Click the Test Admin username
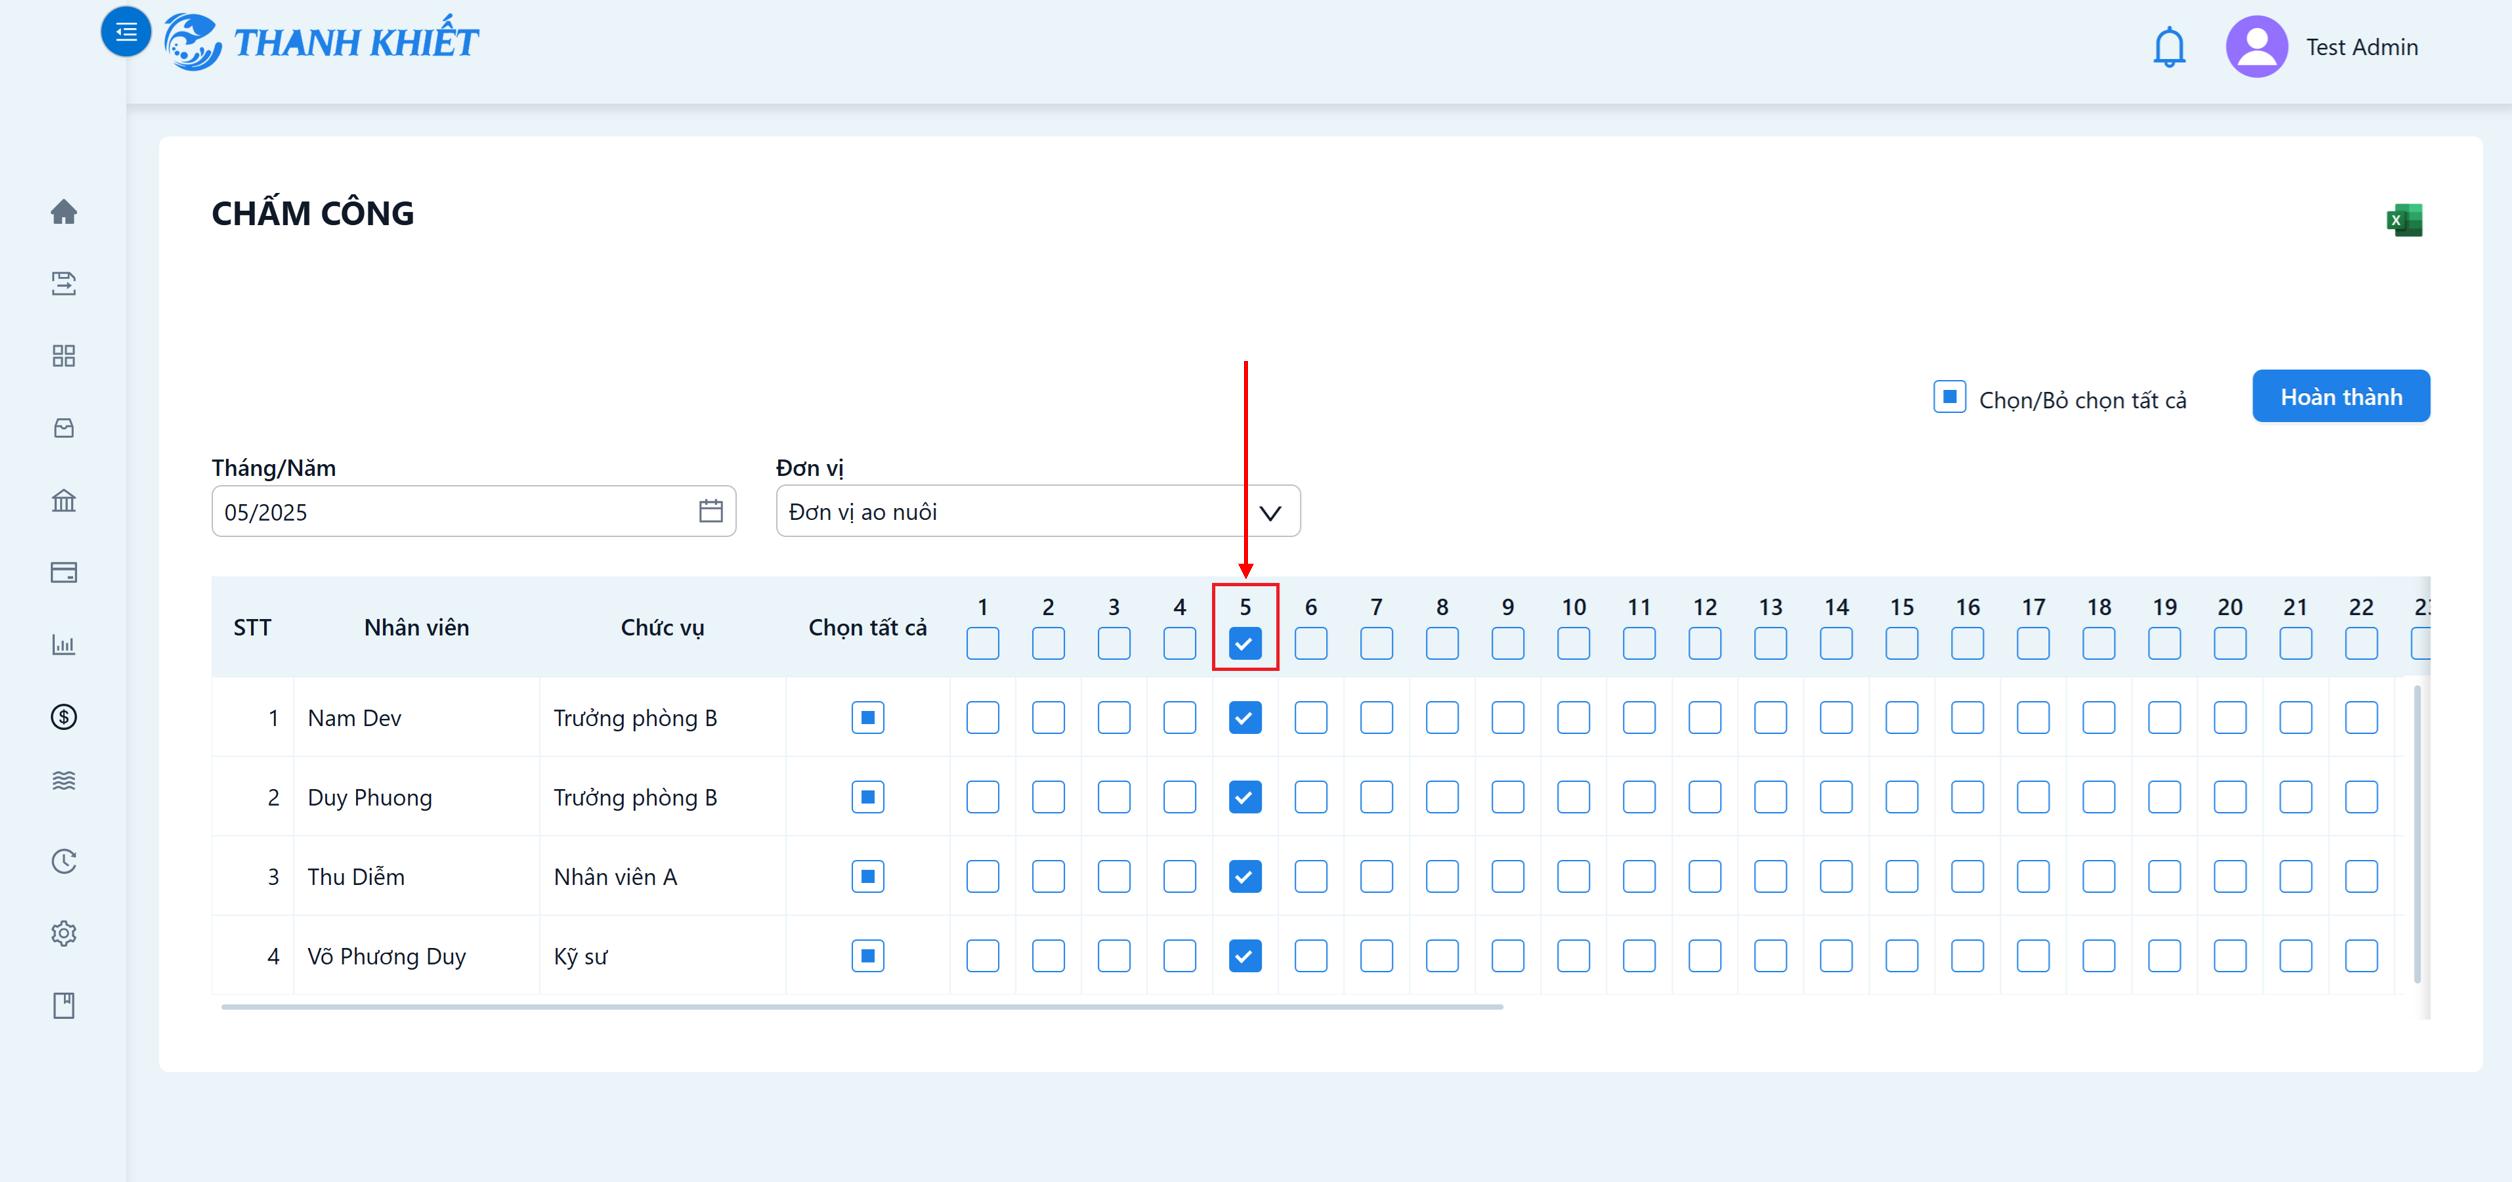 tap(2362, 47)
